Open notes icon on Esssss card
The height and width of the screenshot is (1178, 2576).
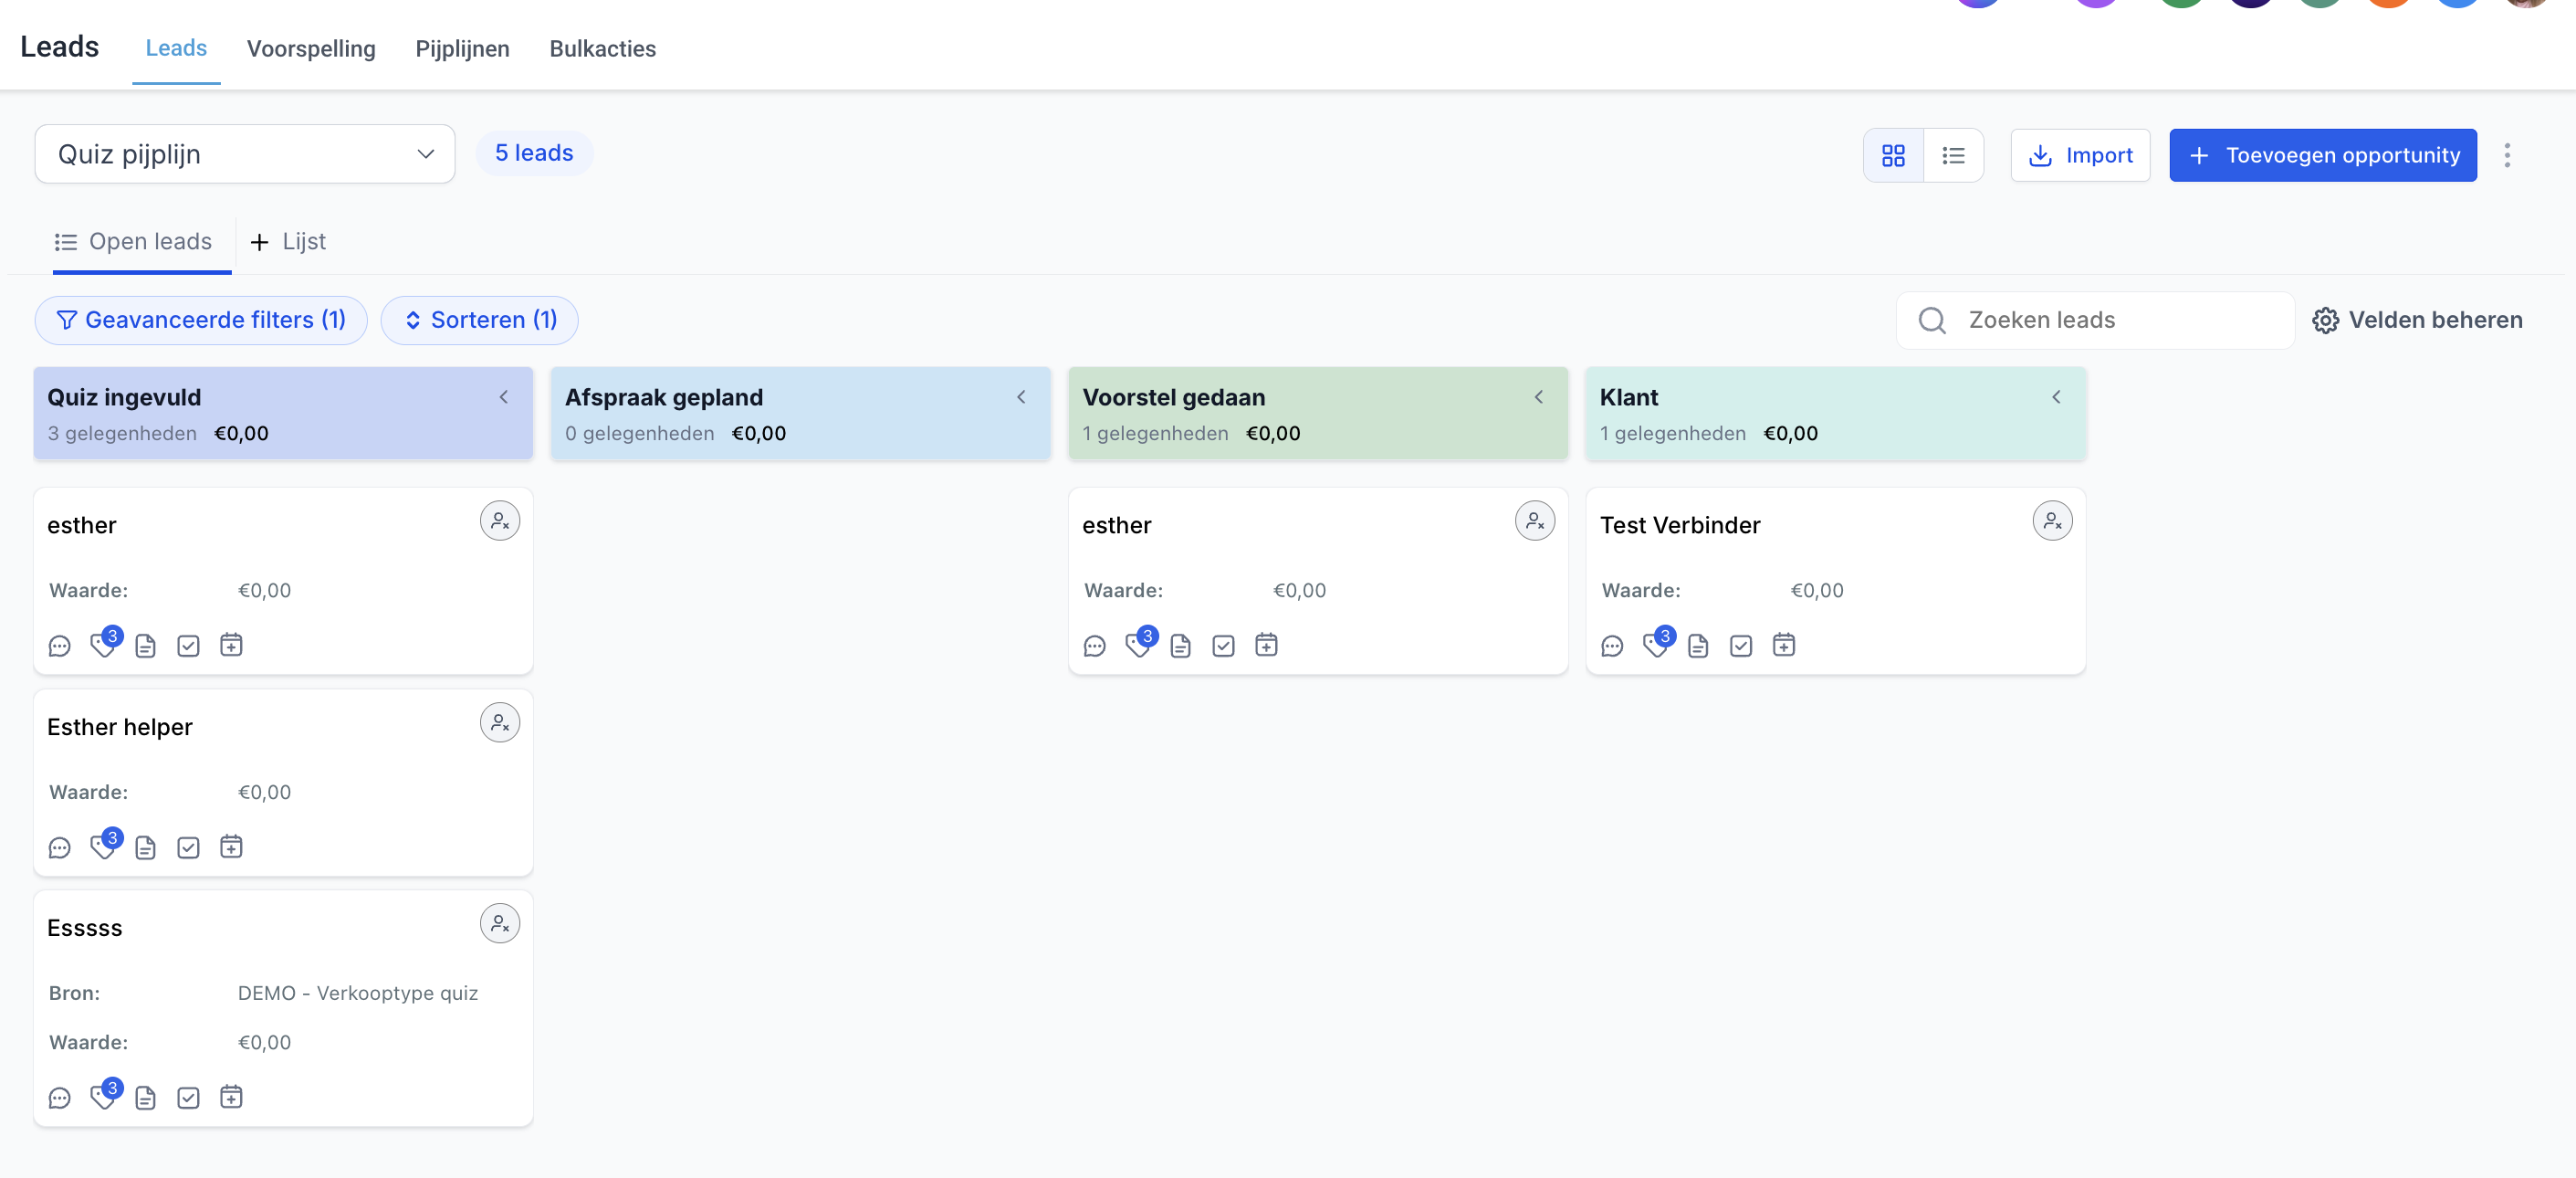pos(146,1098)
